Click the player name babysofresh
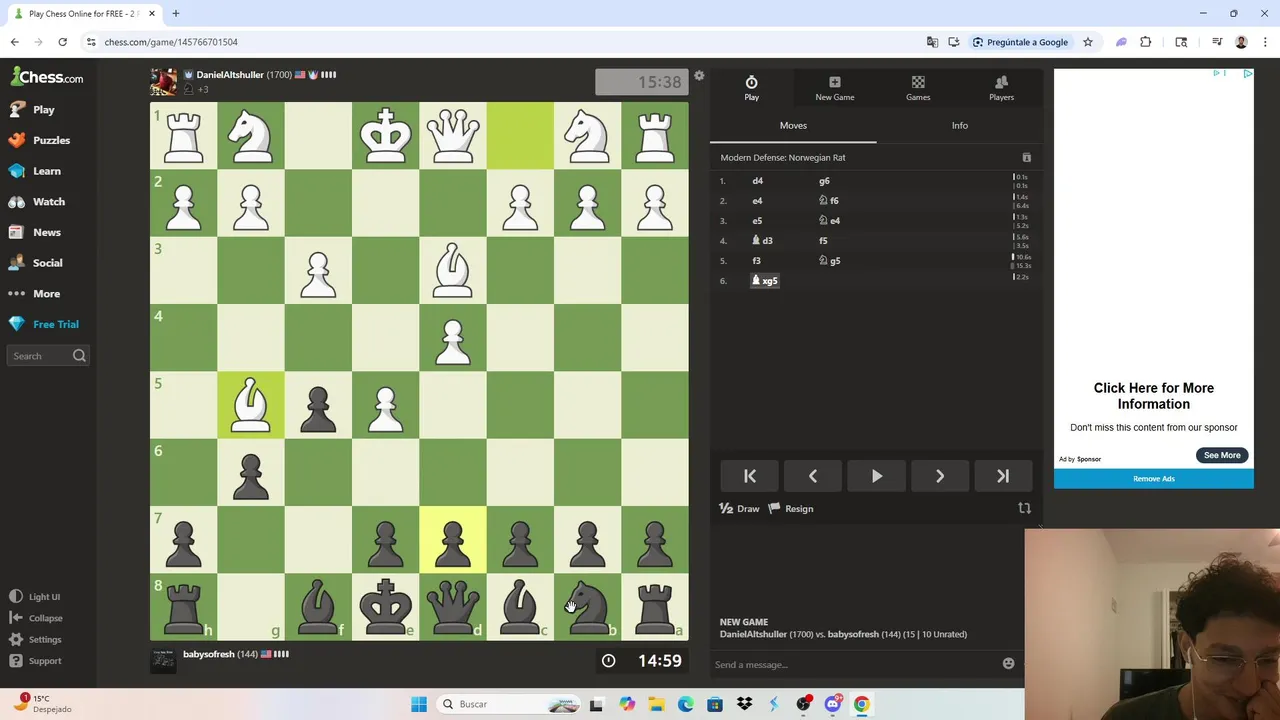The image size is (1280, 720). [208, 654]
